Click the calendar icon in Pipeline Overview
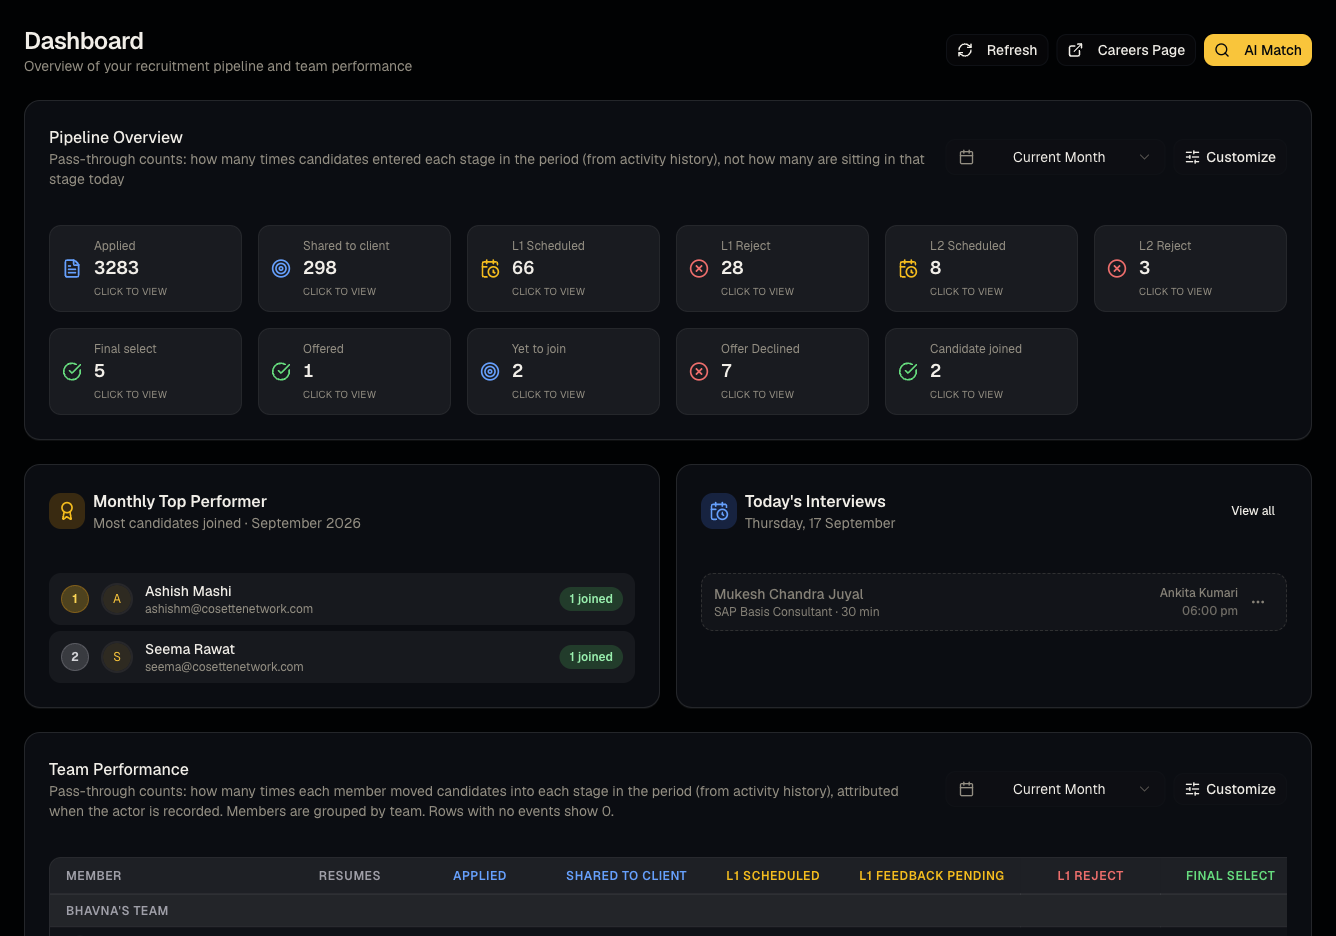 pos(966,157)
